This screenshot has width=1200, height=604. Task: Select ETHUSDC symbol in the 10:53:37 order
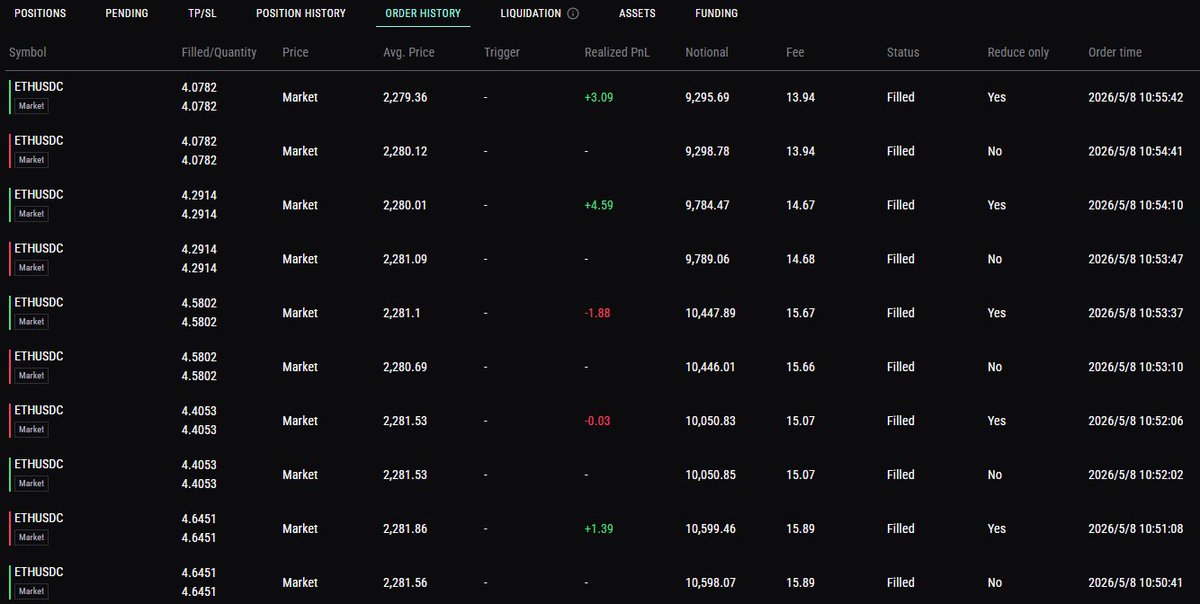pyautogui.click(x=39, y=303)
